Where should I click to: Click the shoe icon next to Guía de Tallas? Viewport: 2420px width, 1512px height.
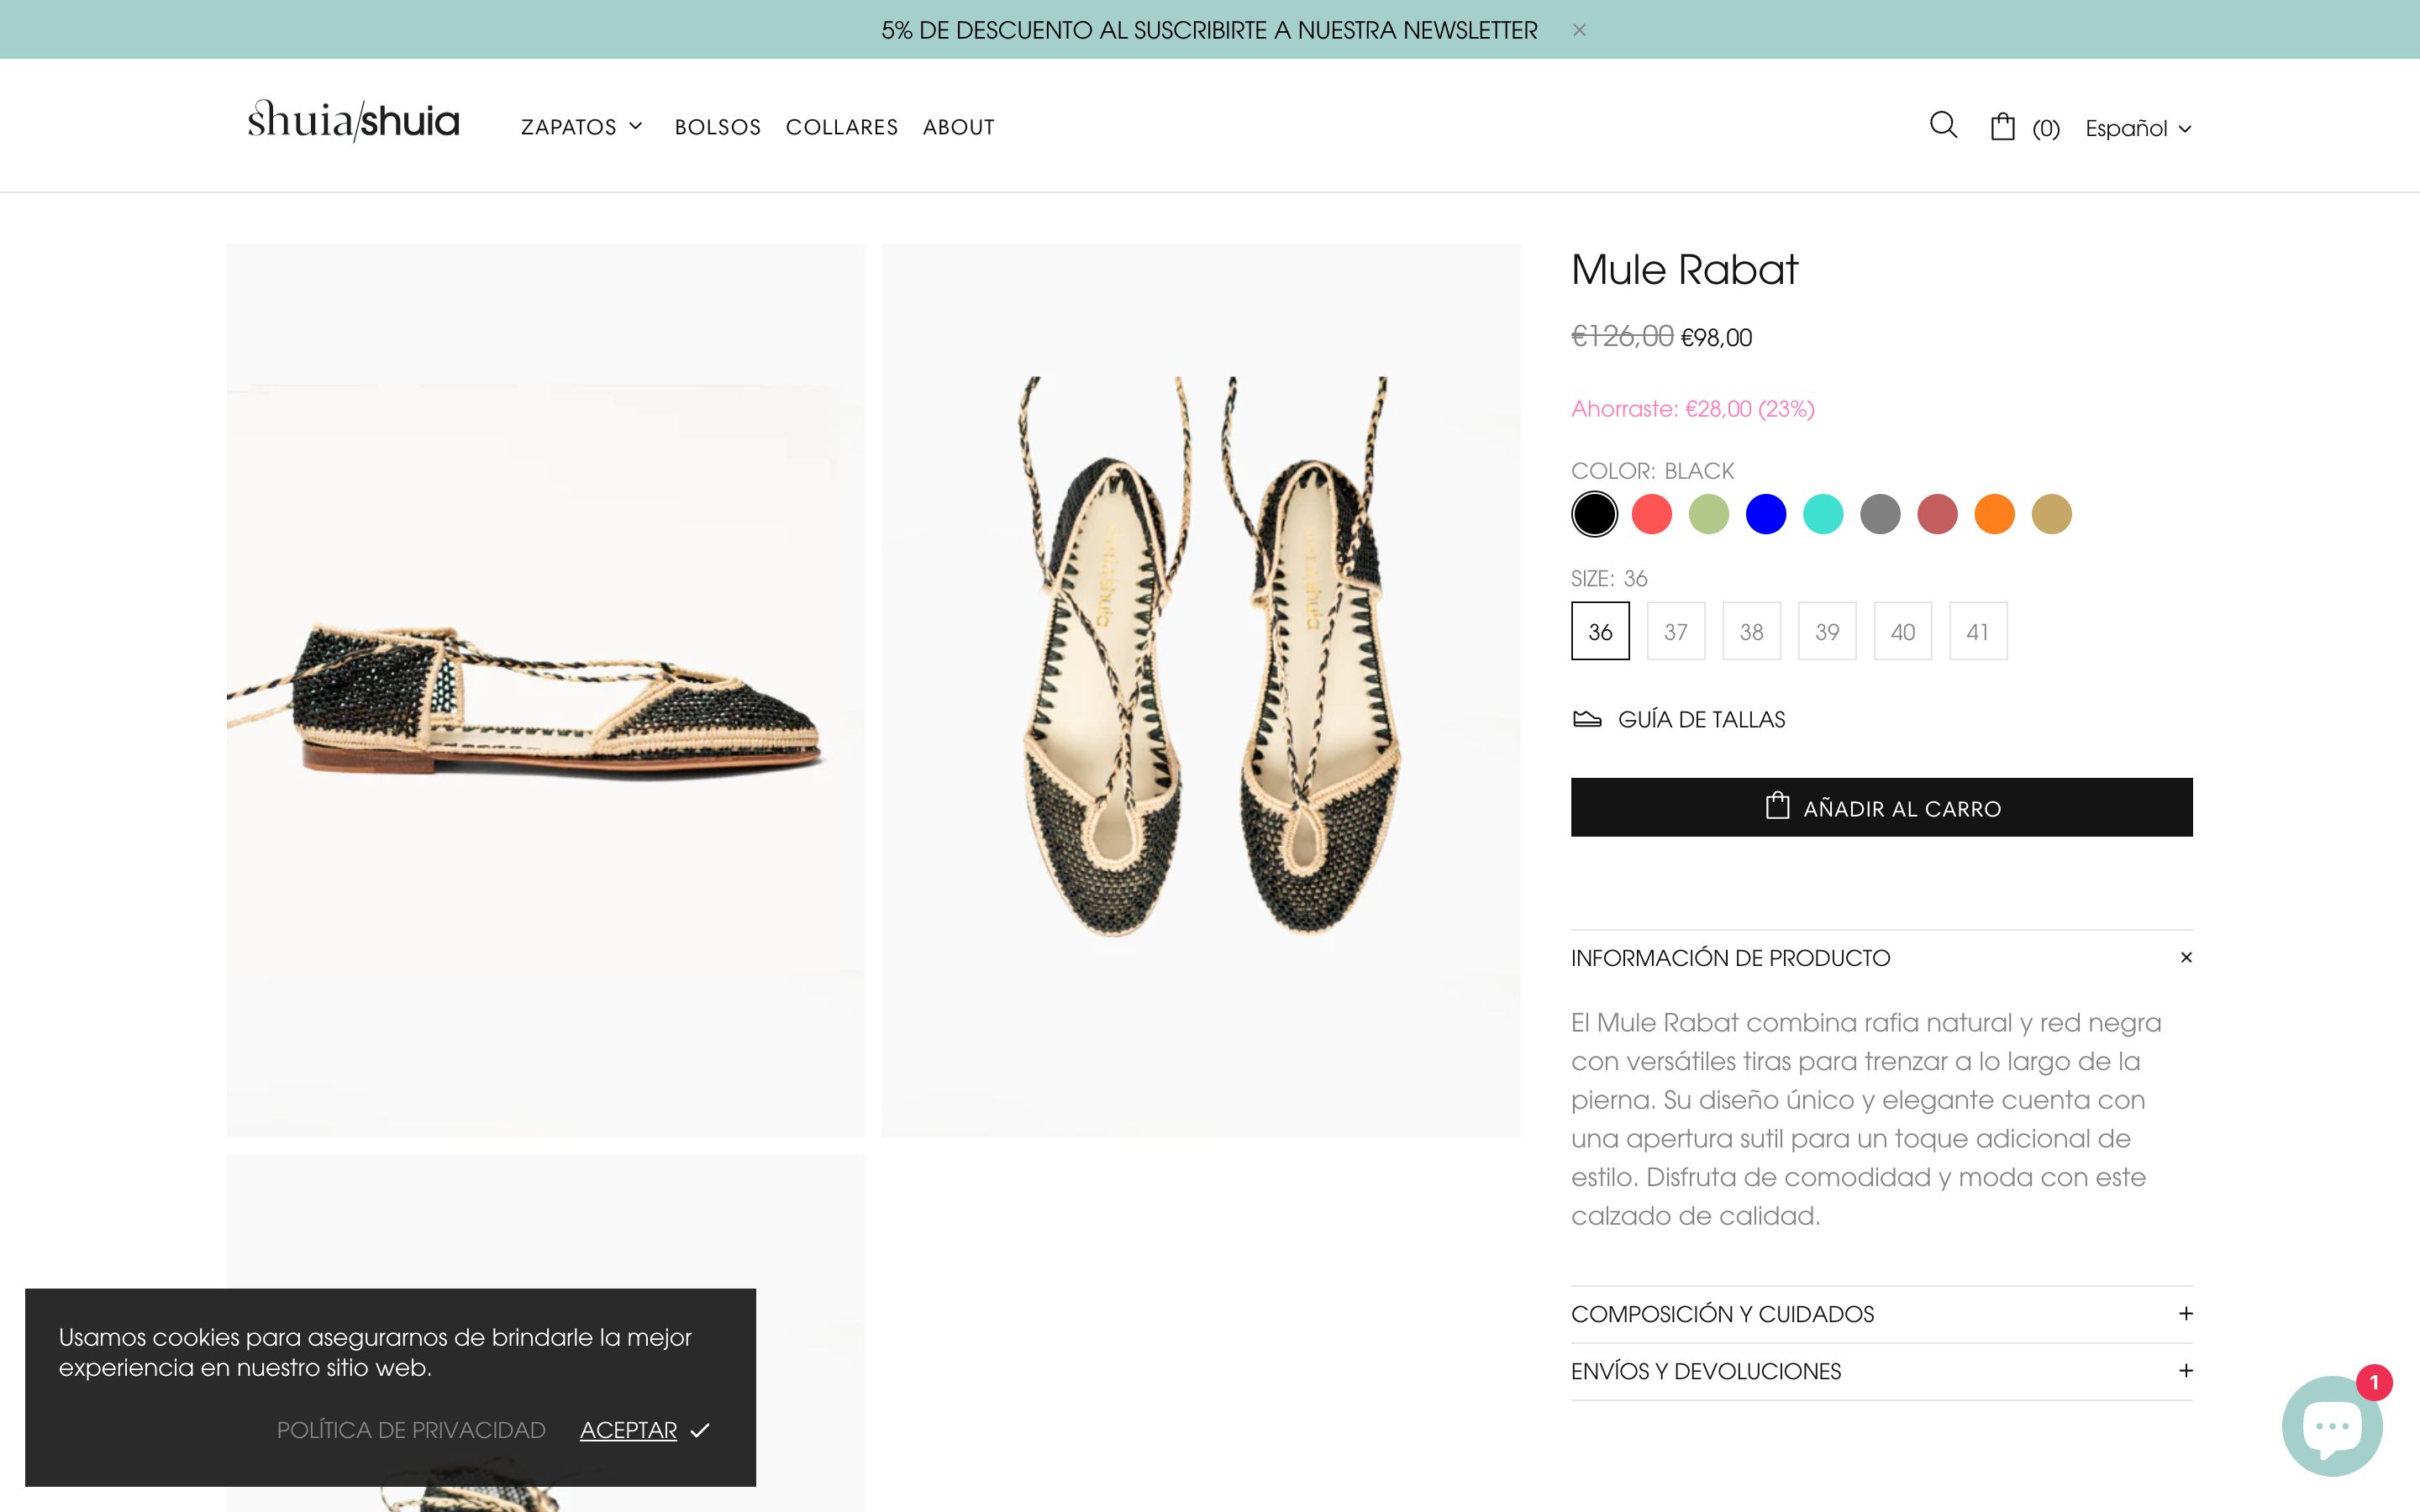[x=1589, y=717]
